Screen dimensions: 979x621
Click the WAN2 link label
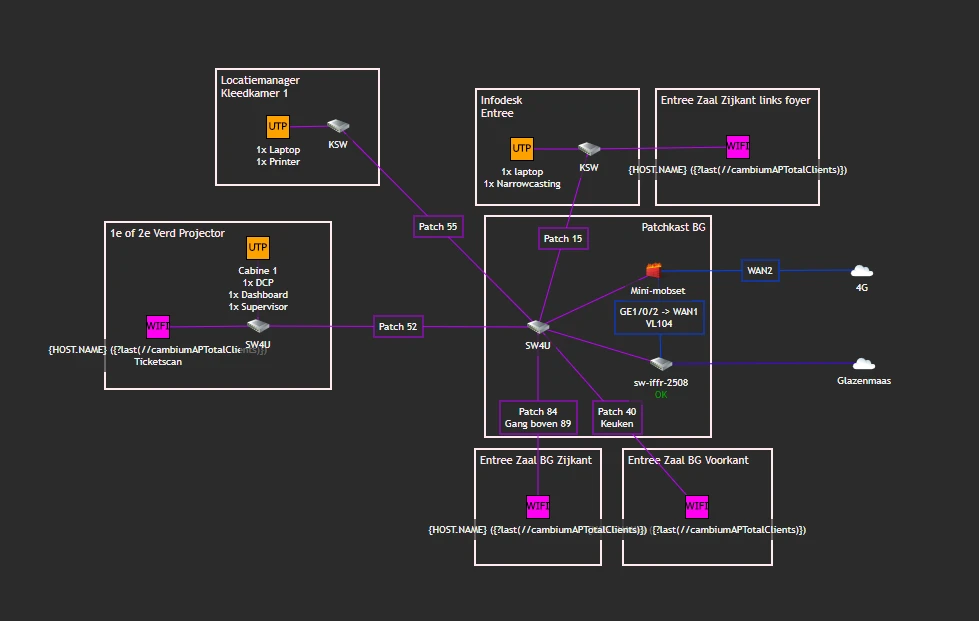pyautogui.click(x=760, y=270)
